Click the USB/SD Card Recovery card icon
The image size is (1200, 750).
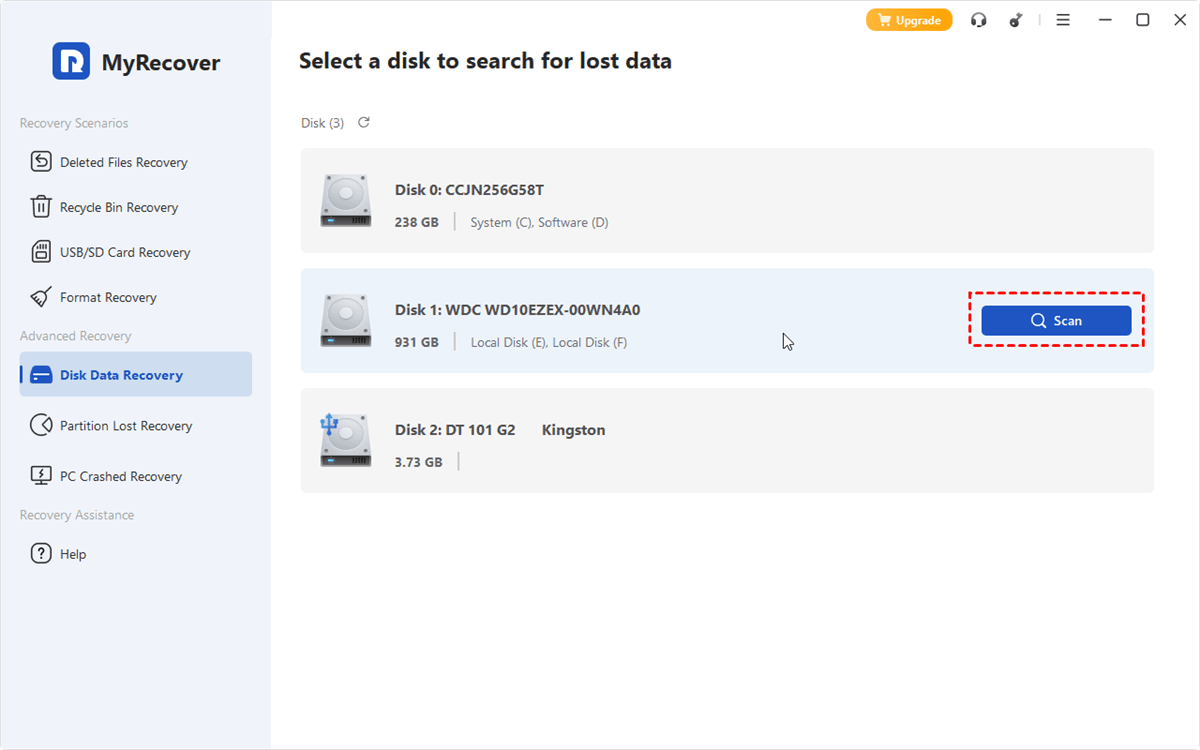click(41, 252)
